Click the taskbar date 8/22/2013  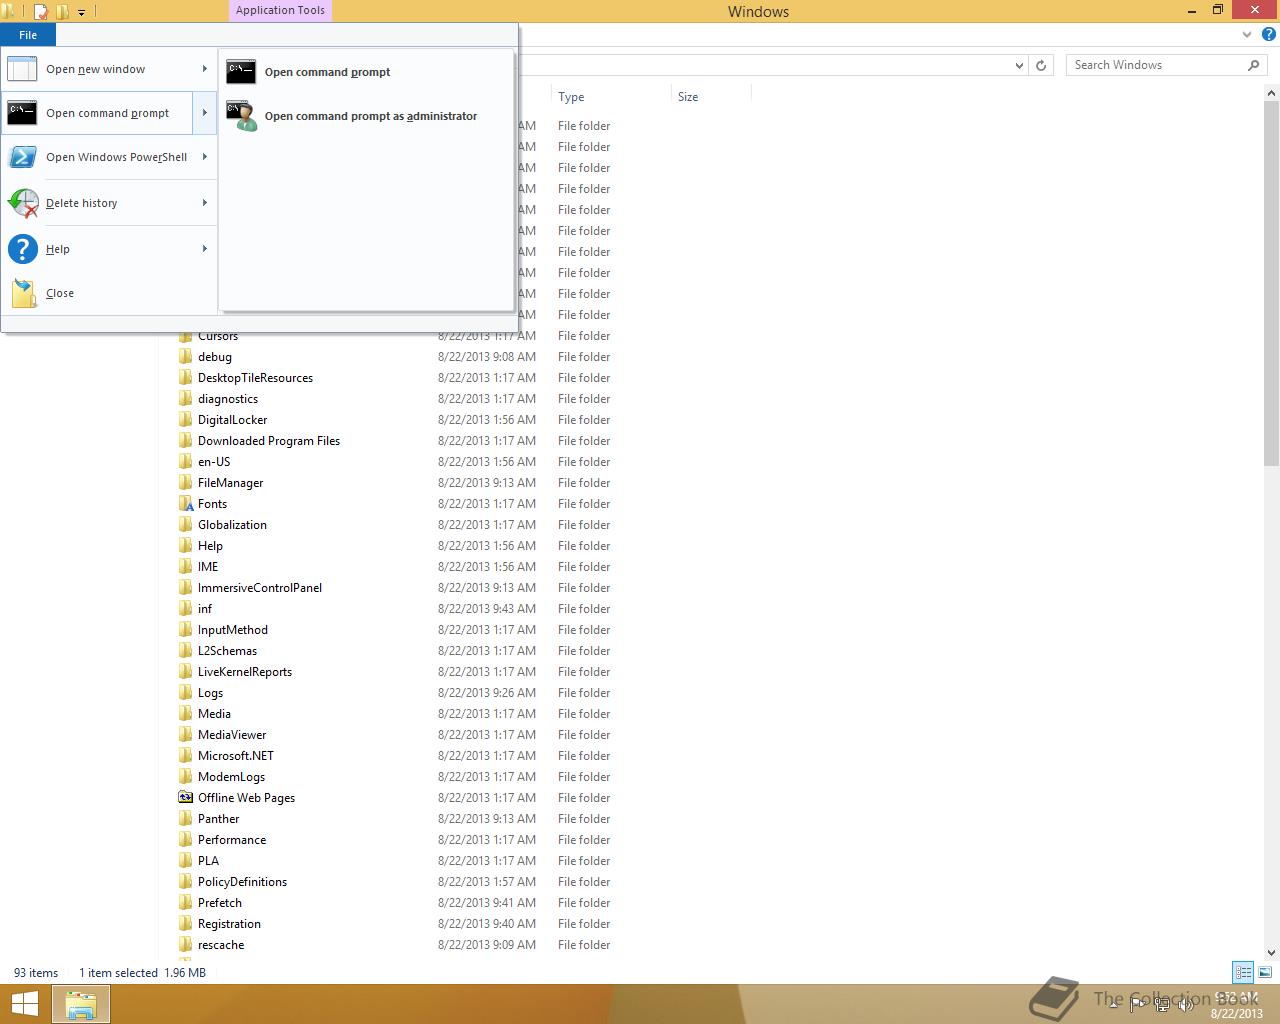[x=1237, y=1013]
